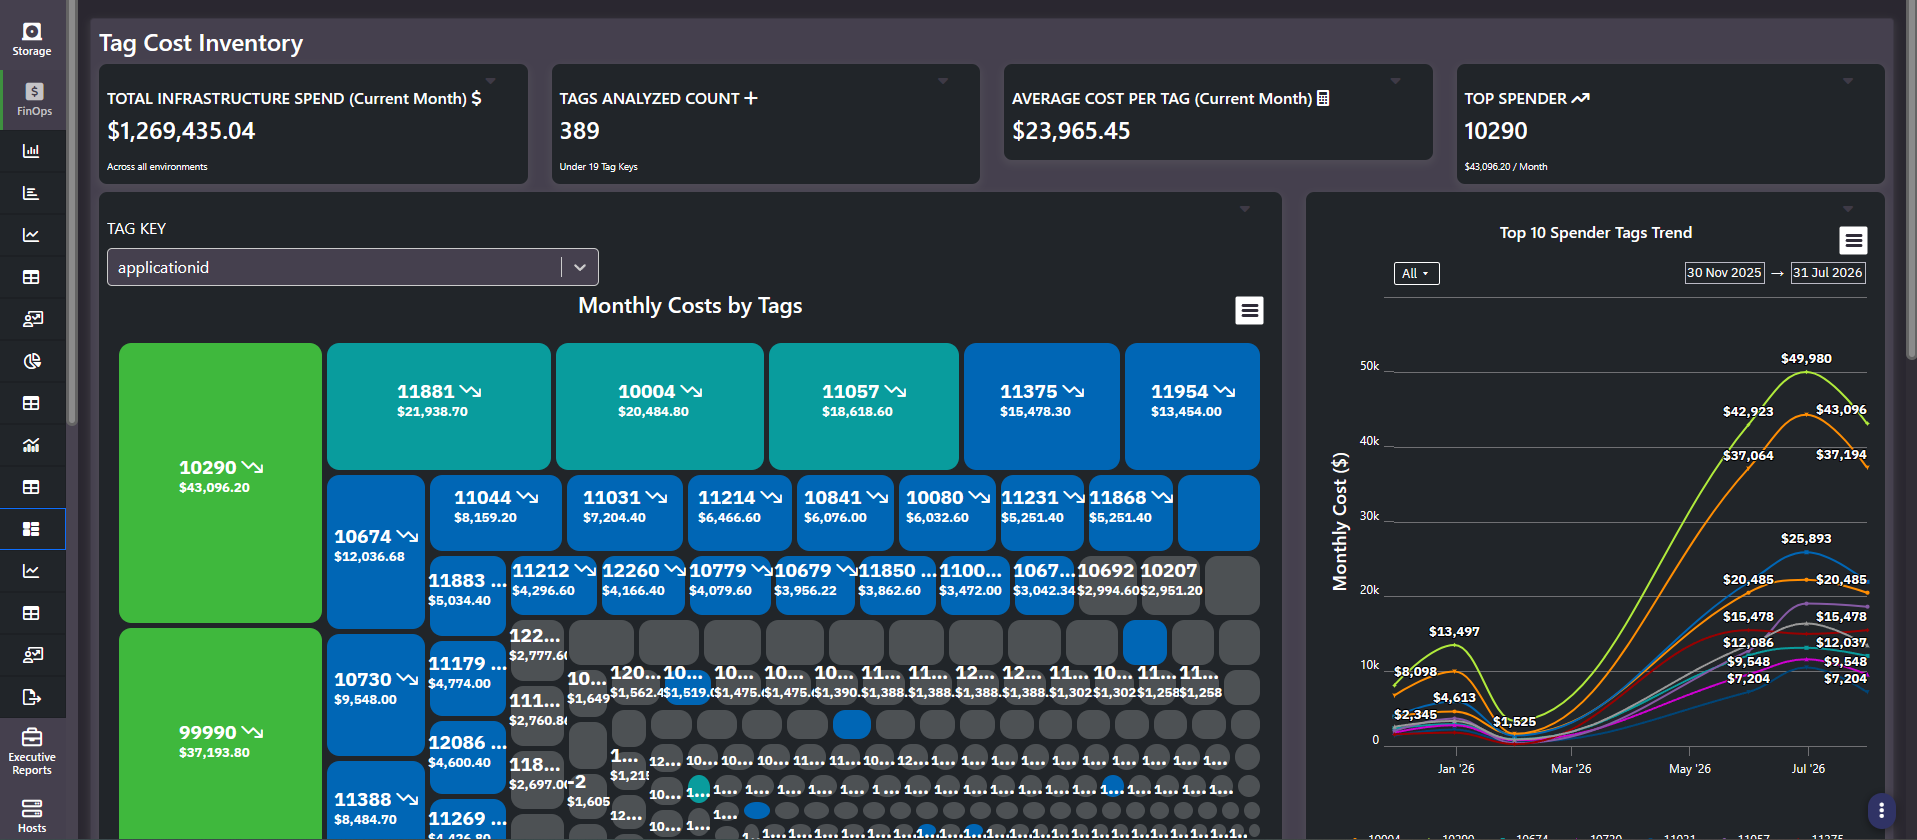The image size is (1917, 840).
Task: Select the 11179 treemap tile
Action: (467, 678)
